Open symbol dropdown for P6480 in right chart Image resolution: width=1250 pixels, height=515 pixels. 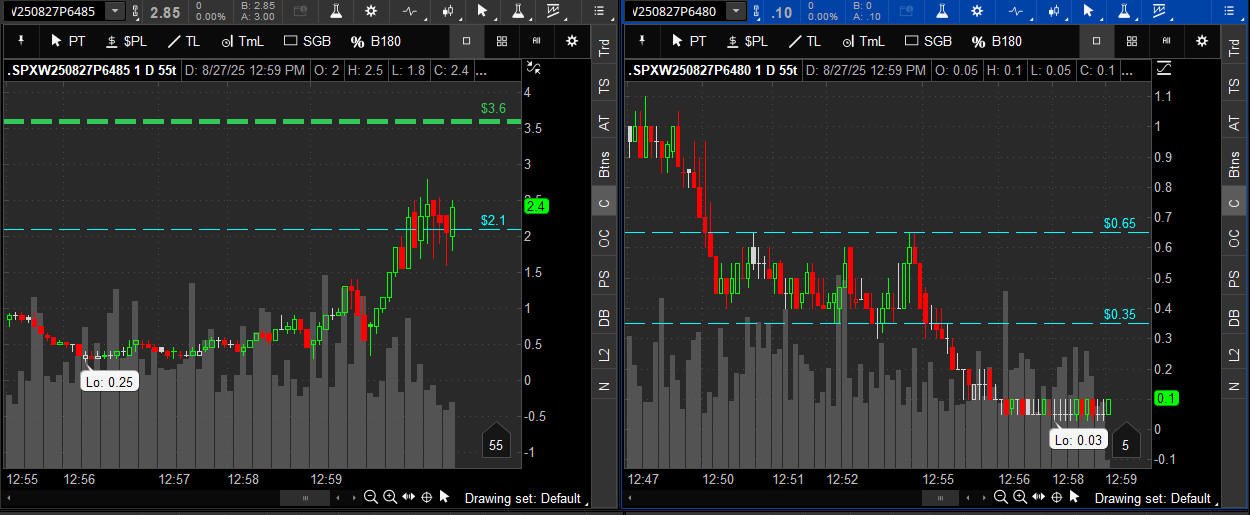[x=736, y=11]
